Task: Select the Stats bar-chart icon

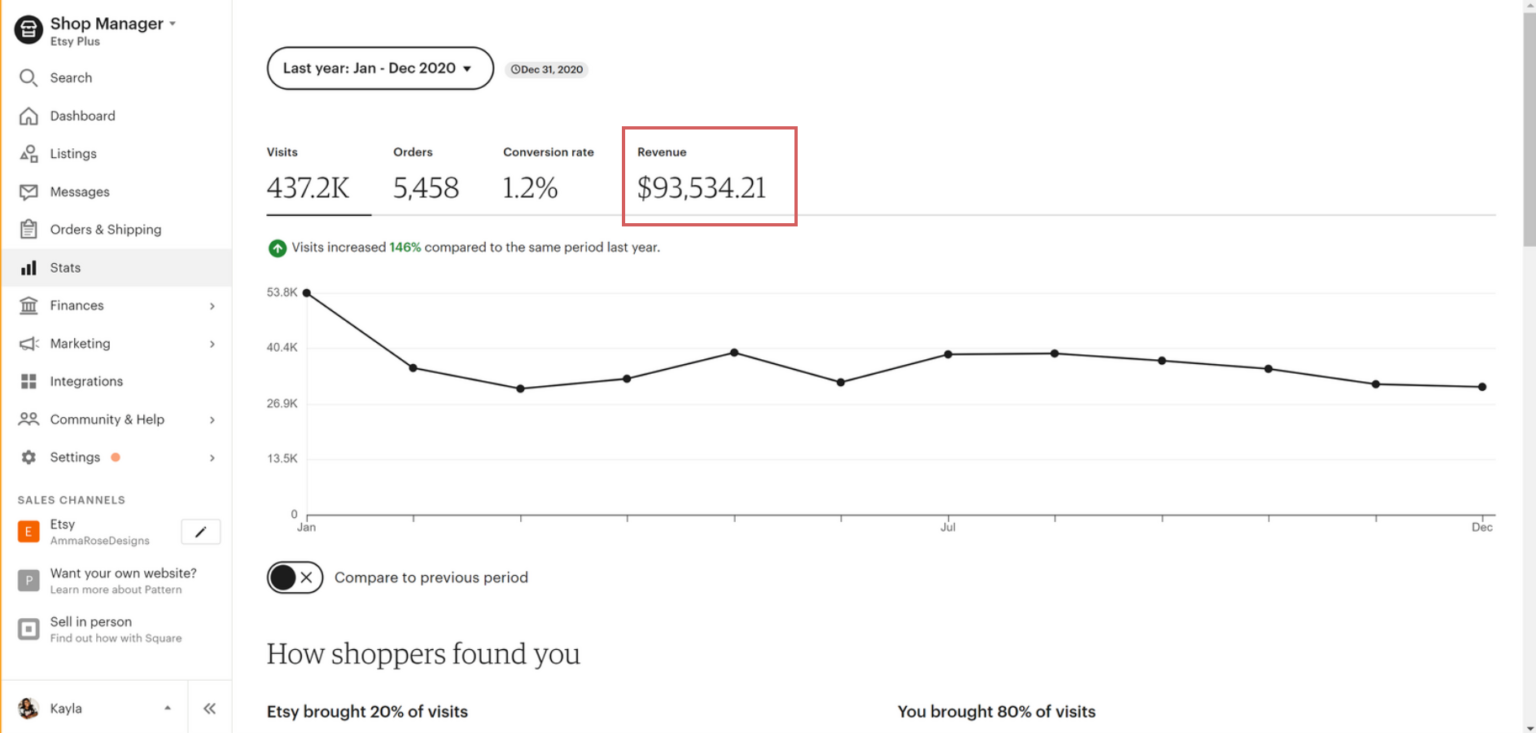Action: click(31, 267)
